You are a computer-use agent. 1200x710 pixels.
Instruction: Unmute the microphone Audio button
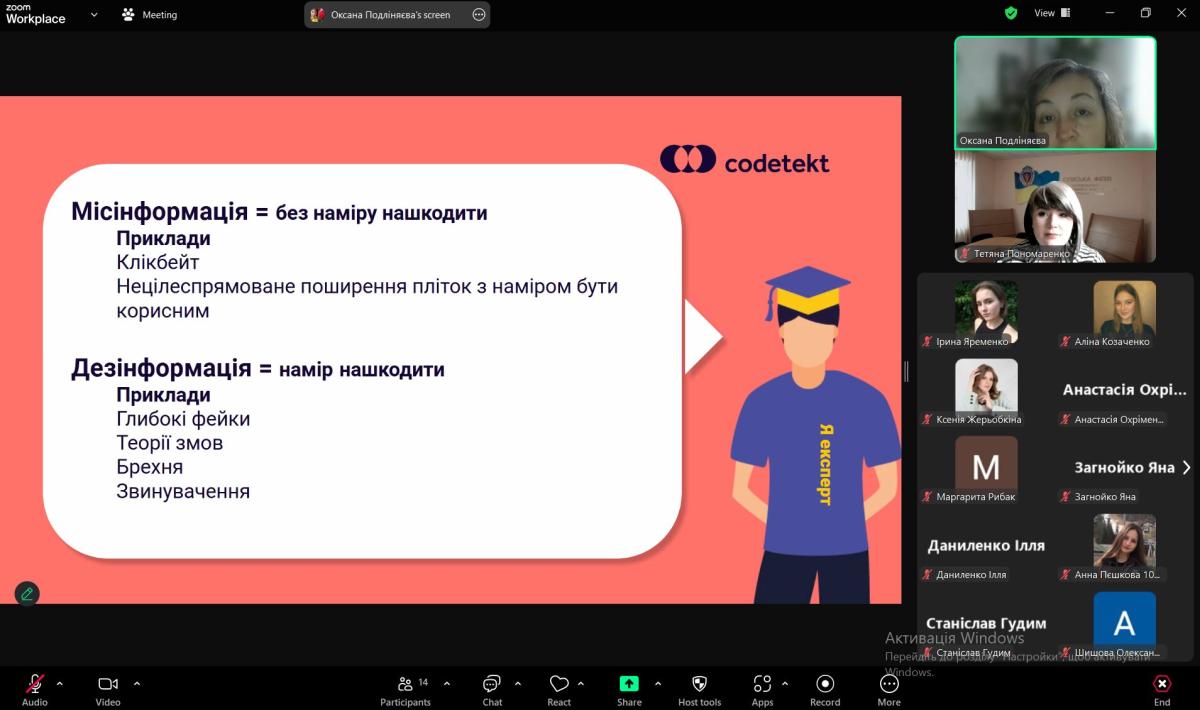[35, 684]
